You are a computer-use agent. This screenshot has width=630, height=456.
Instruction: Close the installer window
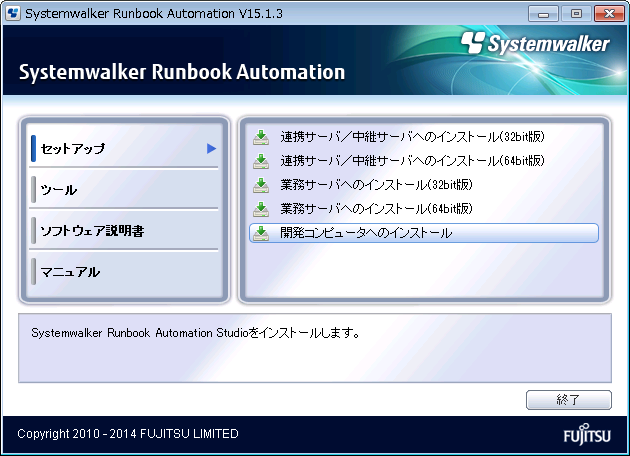609,14
